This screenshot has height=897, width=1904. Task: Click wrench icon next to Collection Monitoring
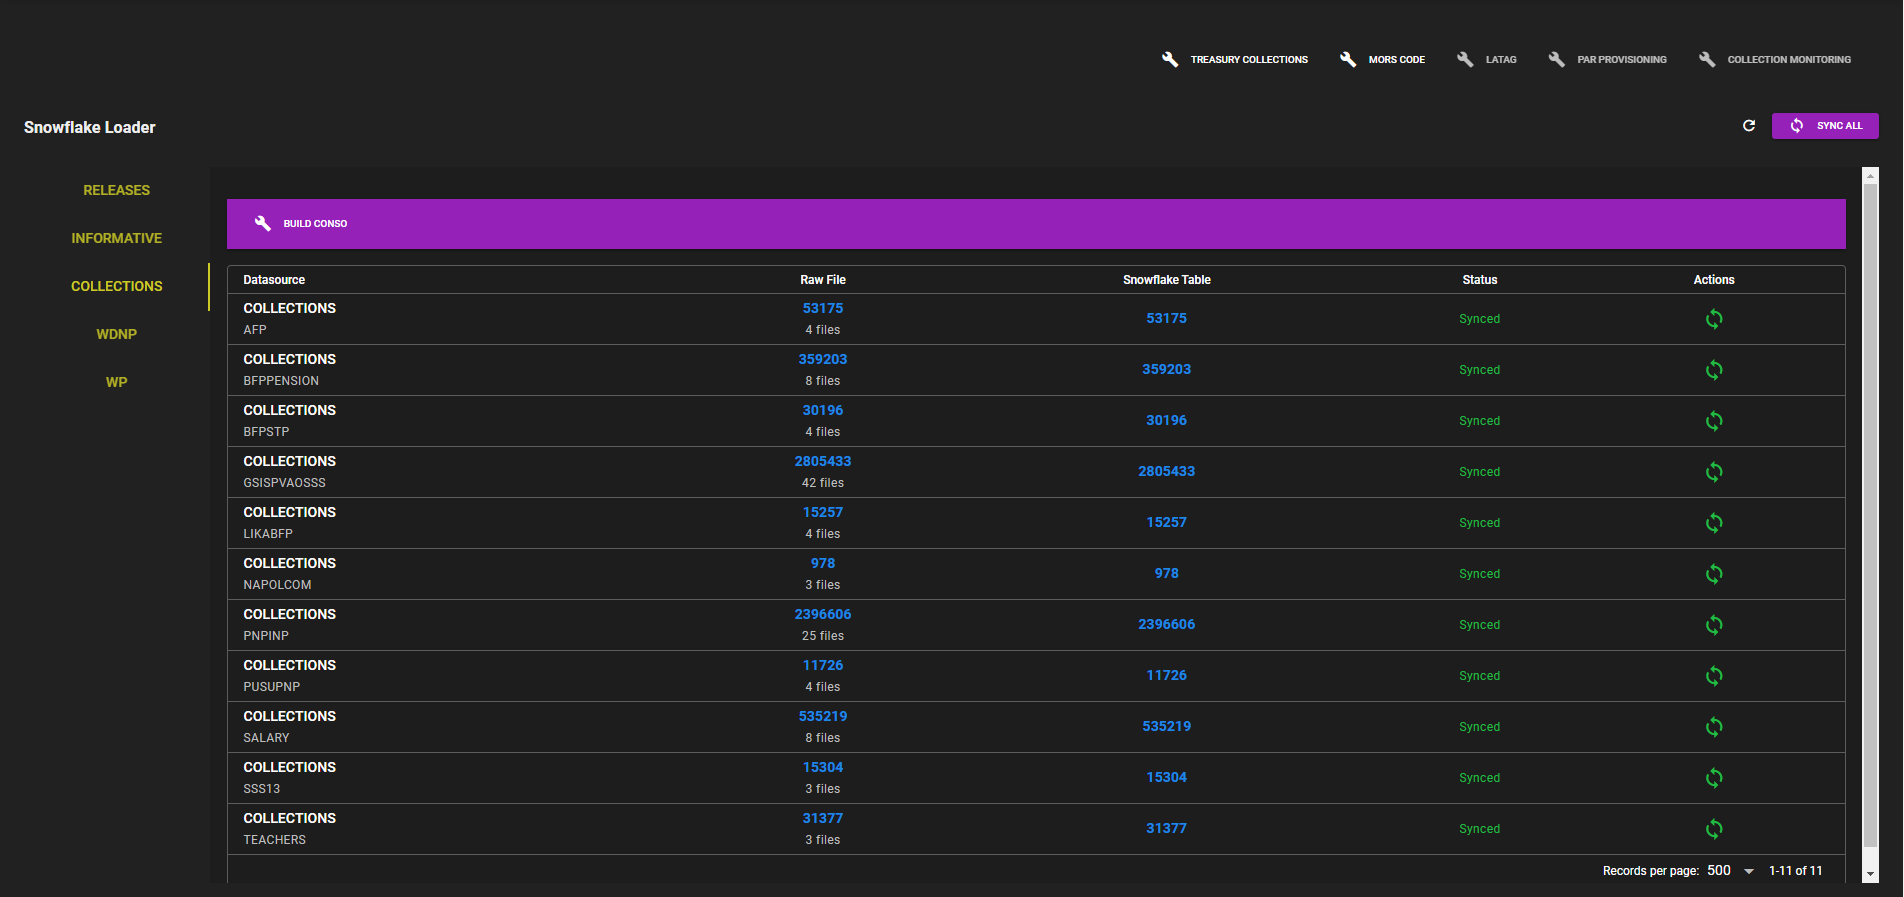tap(1707, 59)
